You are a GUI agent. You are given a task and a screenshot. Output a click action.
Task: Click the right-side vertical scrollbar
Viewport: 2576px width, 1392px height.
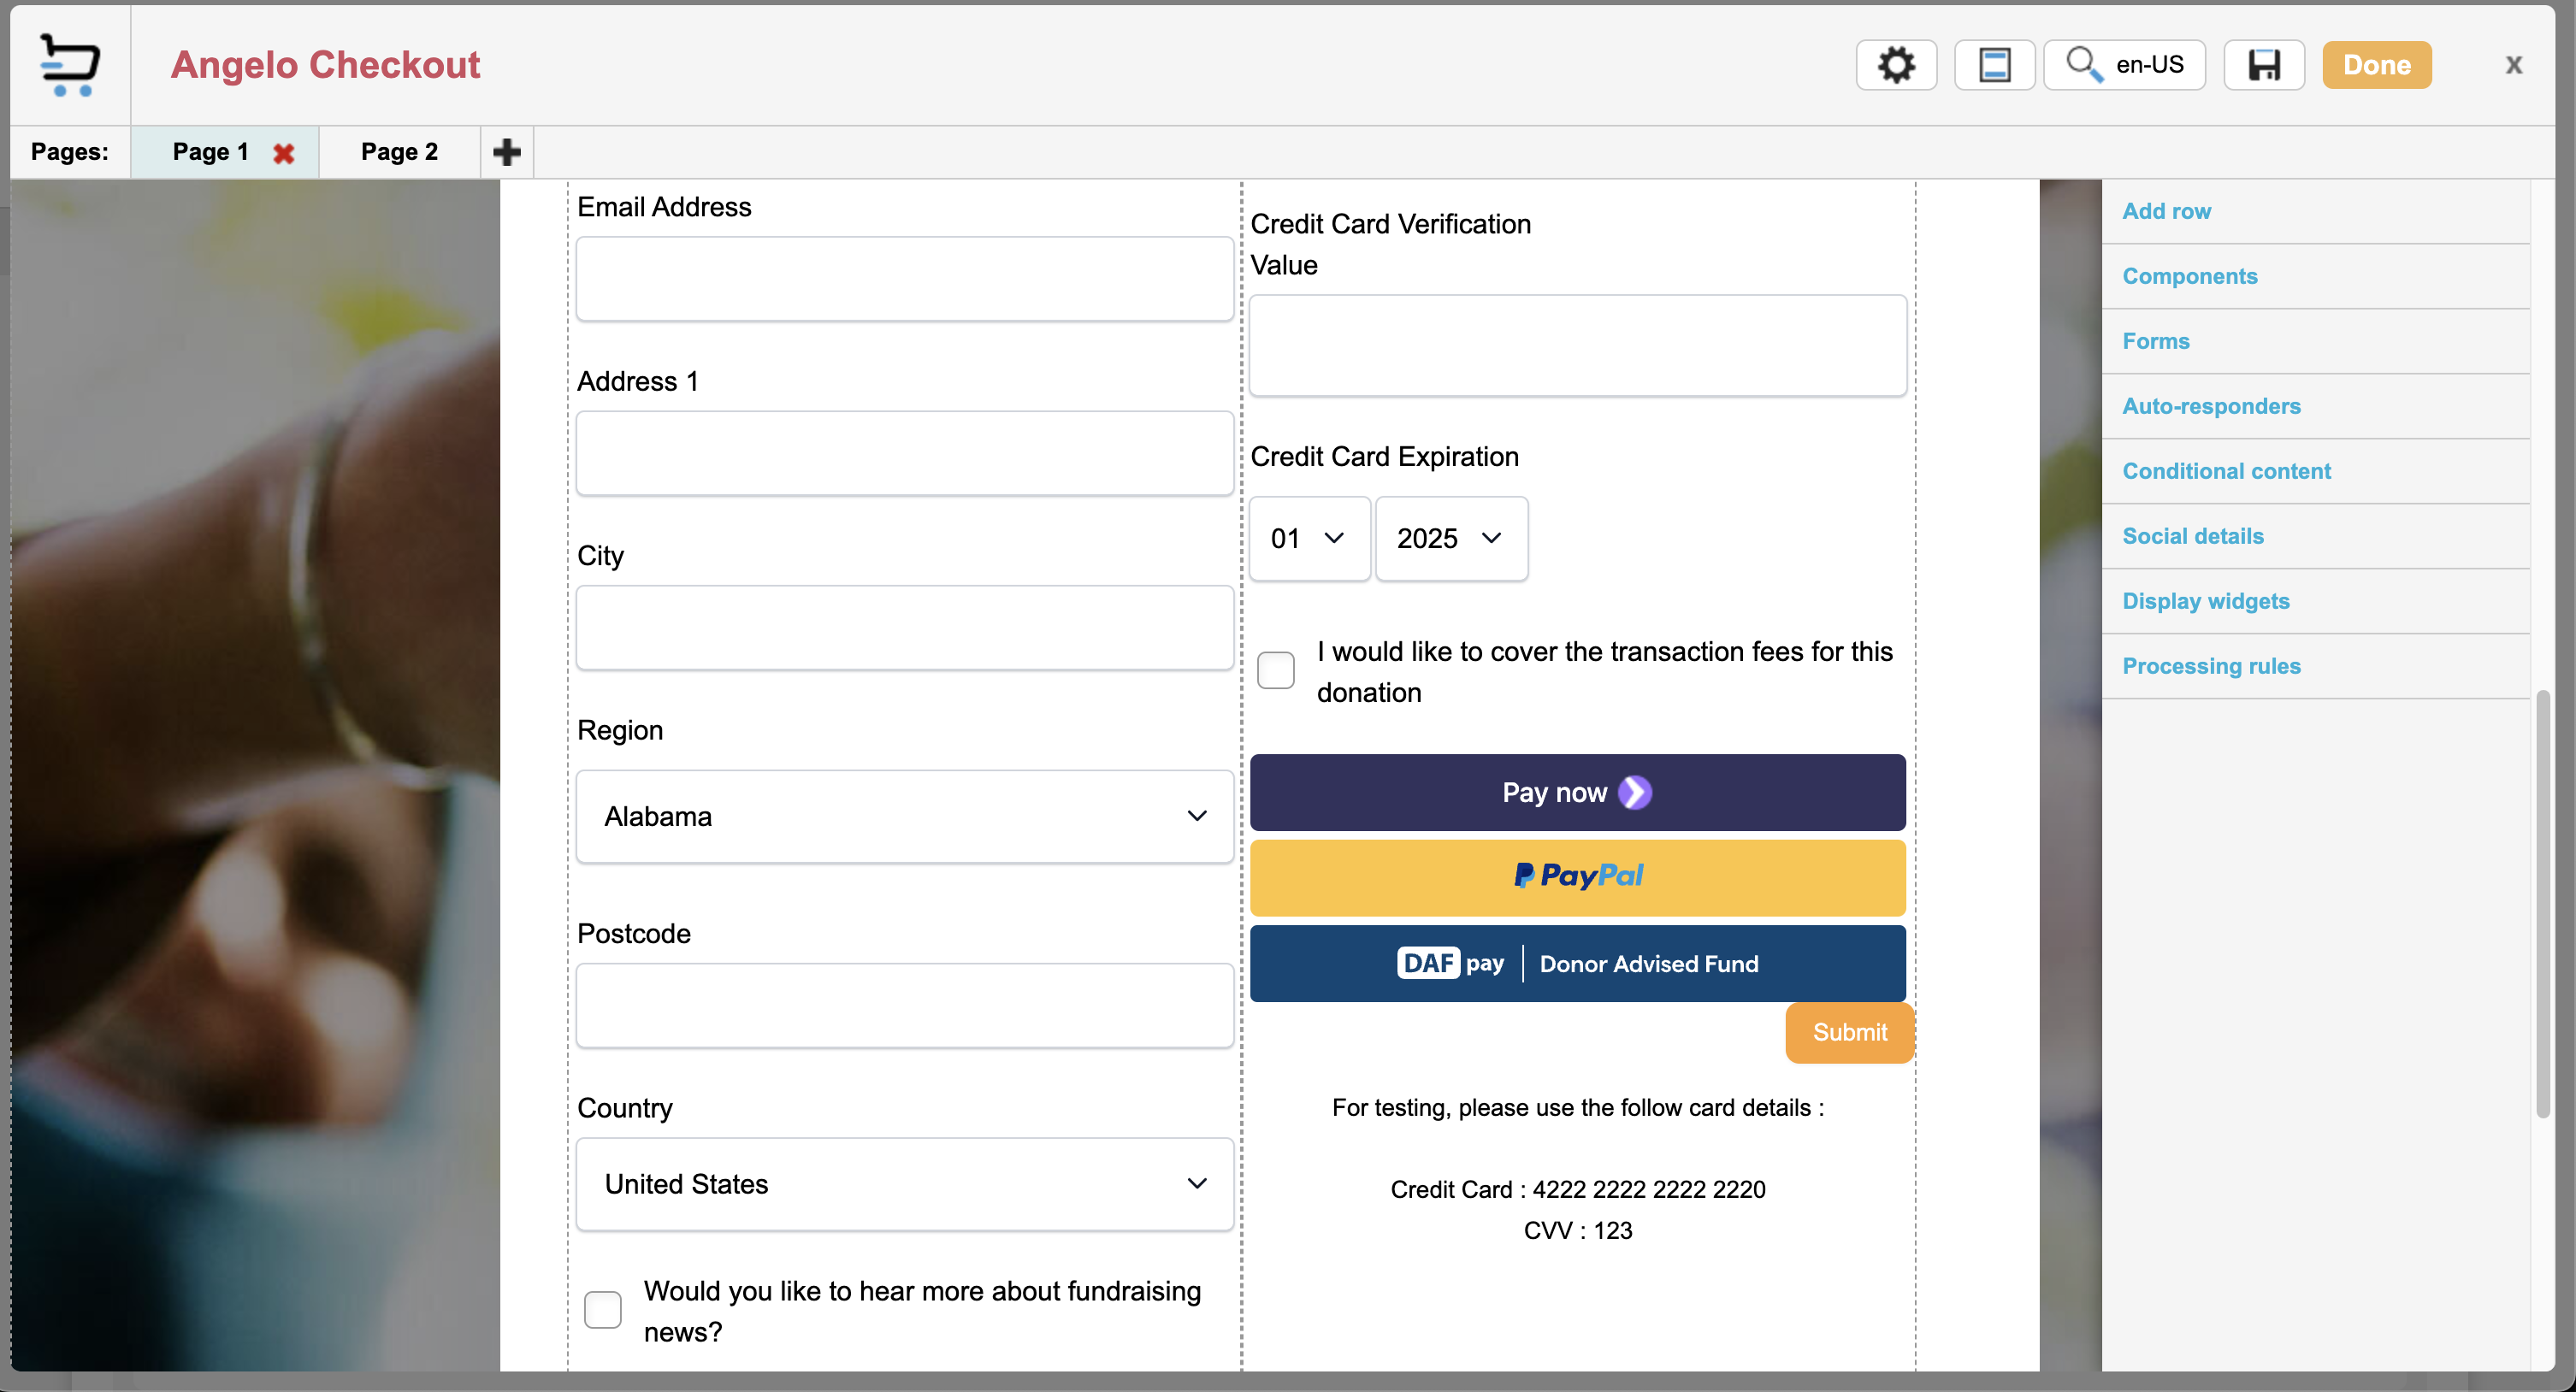tap(2543, 904)
